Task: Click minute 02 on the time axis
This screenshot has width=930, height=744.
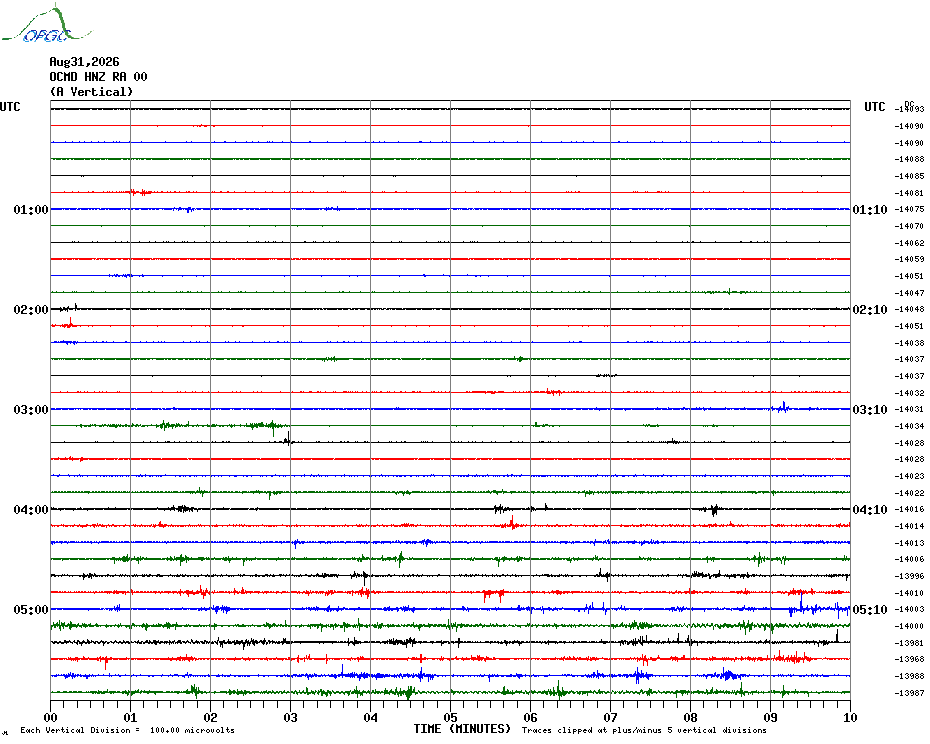Action: 211,717
